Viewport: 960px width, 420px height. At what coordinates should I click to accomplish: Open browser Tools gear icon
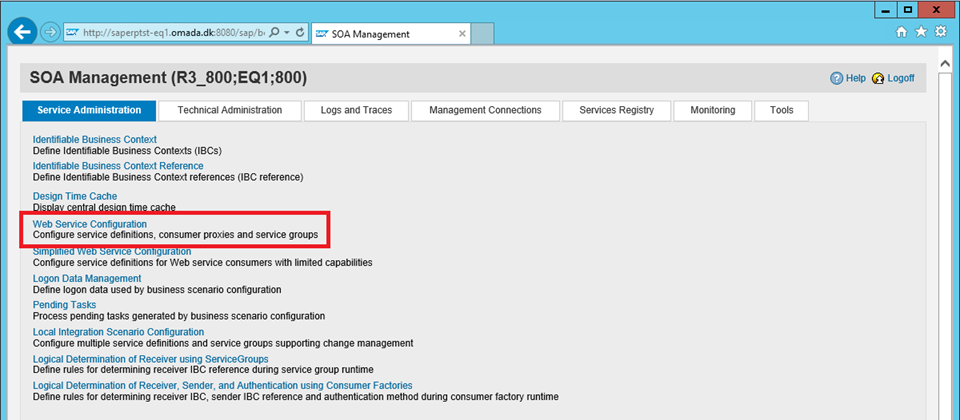pyautogui.click(x=940, y=32)
